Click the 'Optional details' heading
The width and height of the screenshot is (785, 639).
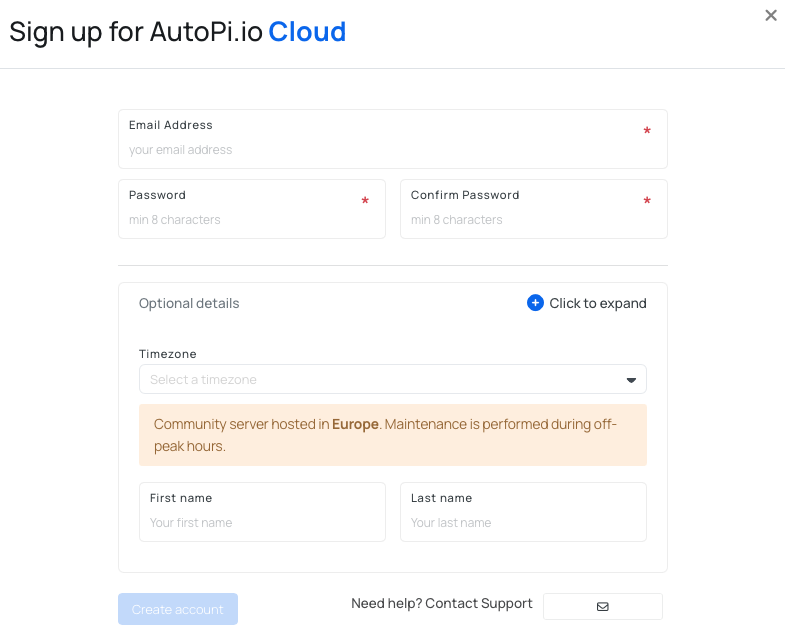coord(189,303)
